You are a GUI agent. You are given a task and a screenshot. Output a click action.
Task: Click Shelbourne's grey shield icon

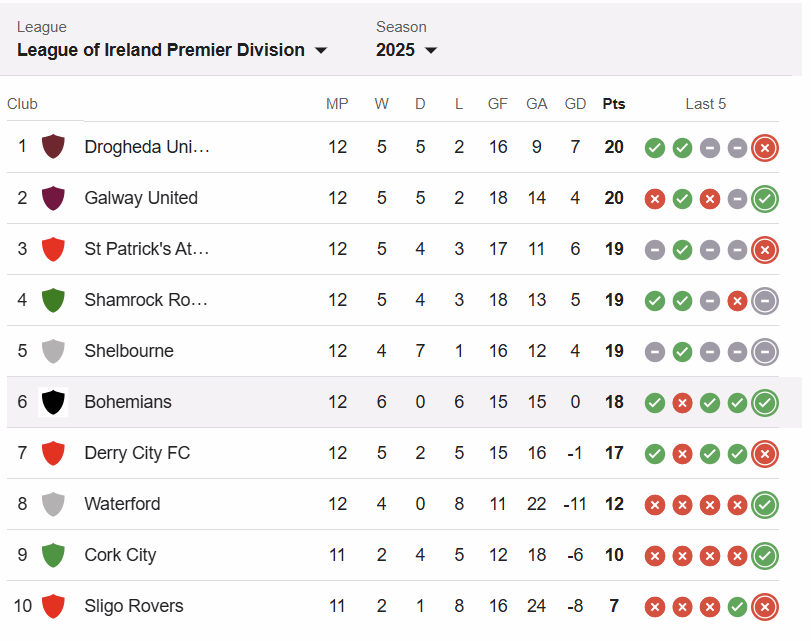[53, 351]
